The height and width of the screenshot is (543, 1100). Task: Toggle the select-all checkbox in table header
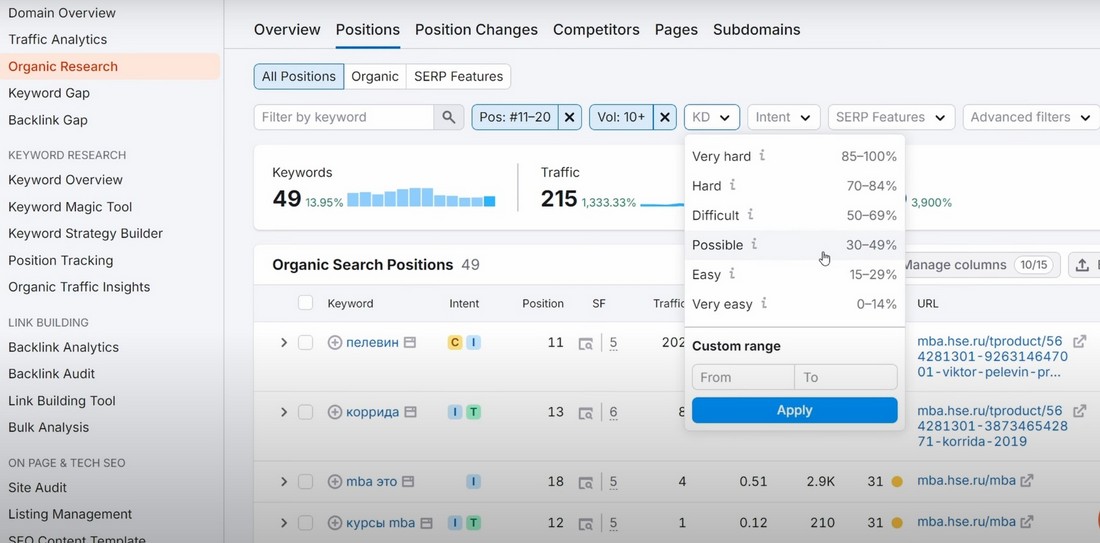(x=306, y=303)
